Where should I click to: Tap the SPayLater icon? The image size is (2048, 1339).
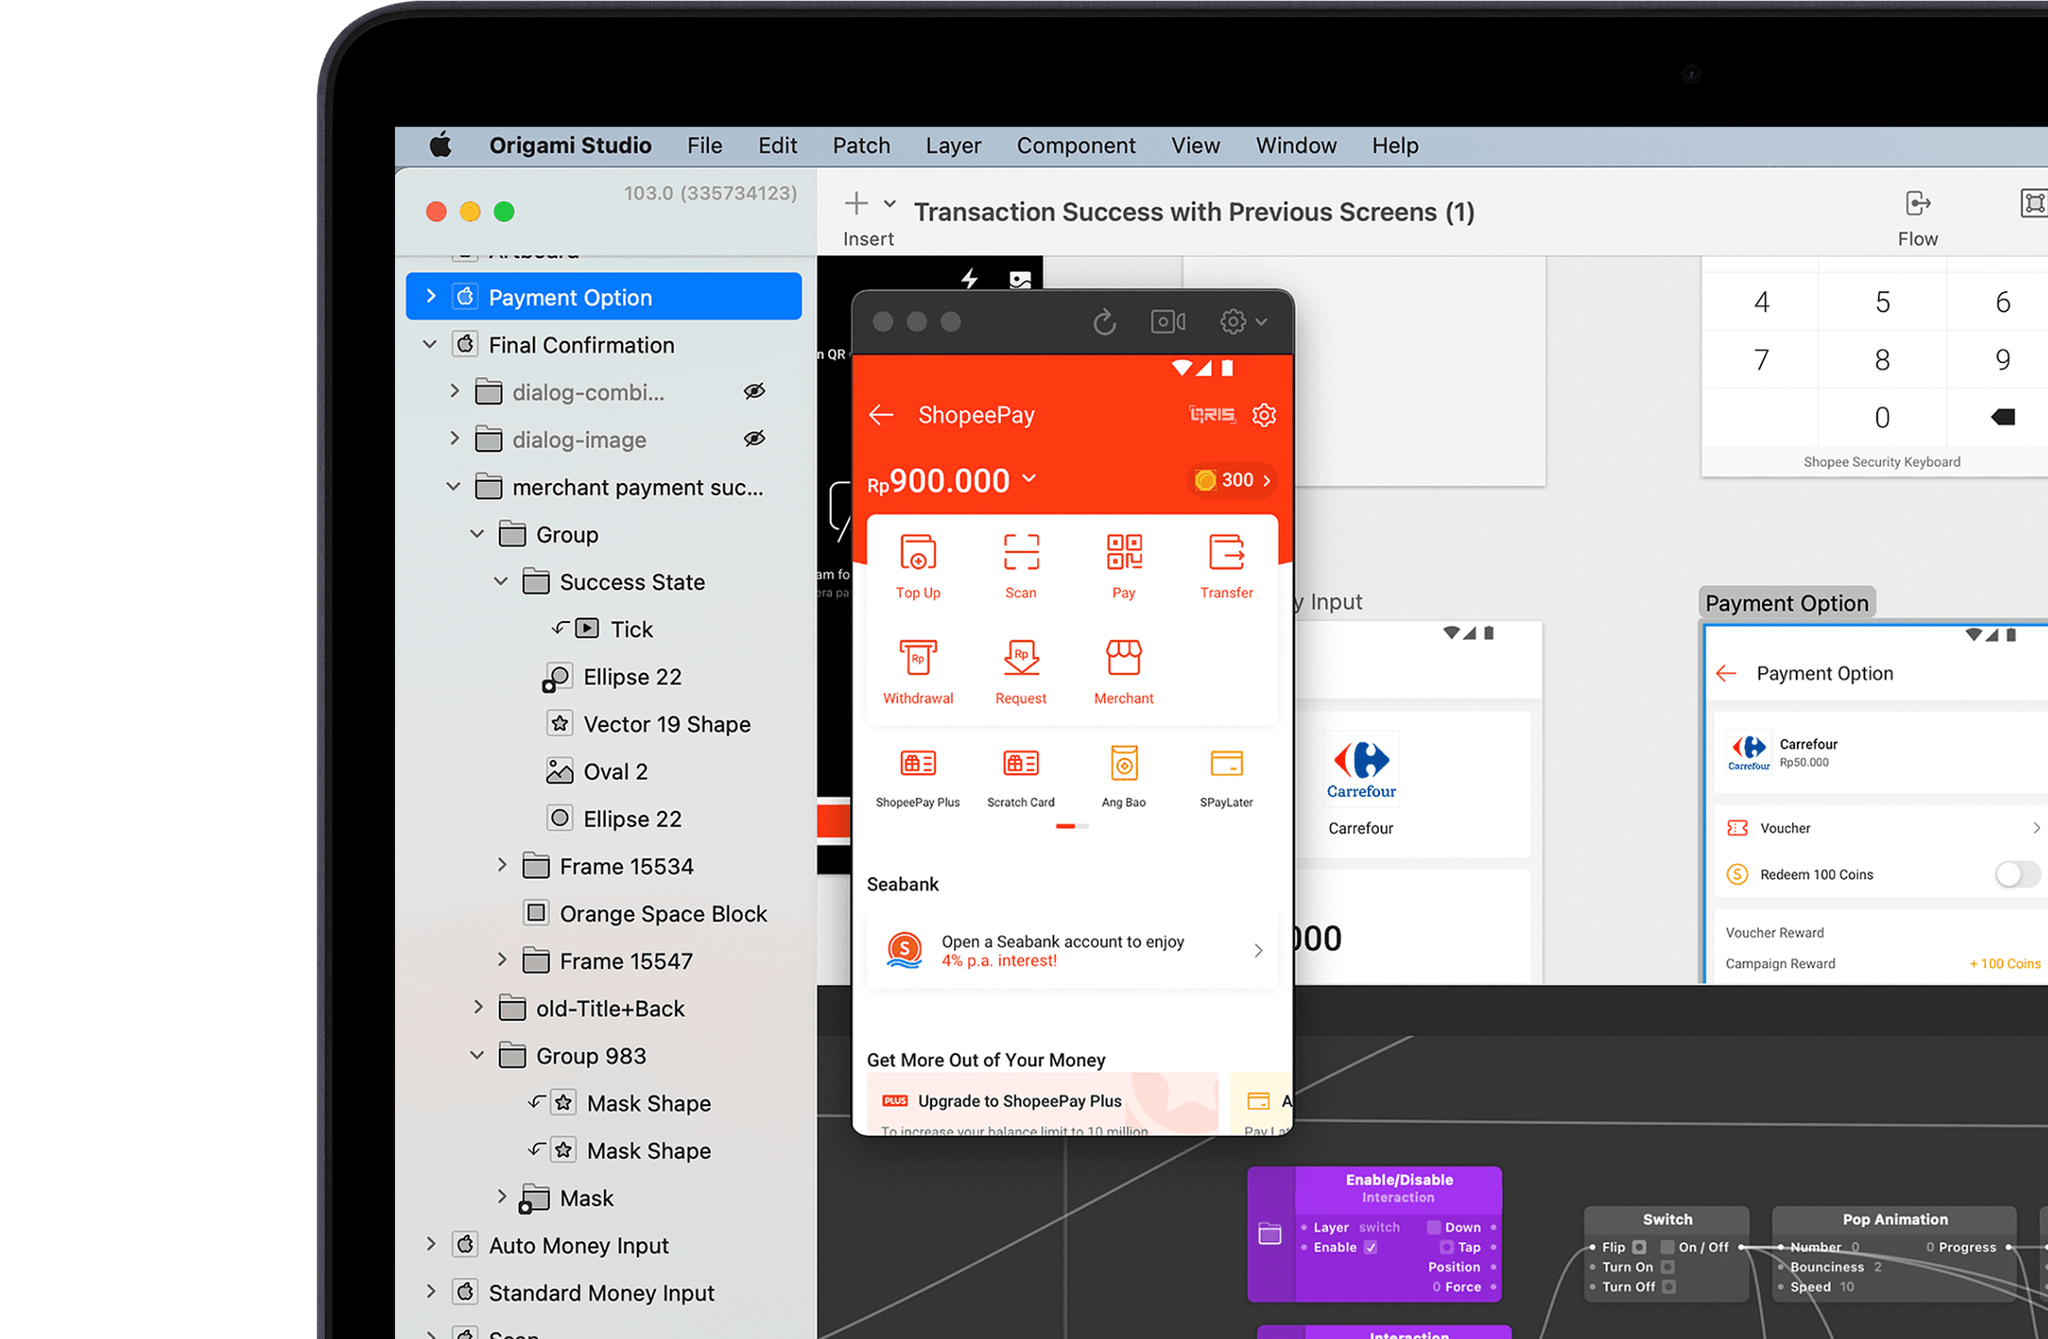(1227, 763)
